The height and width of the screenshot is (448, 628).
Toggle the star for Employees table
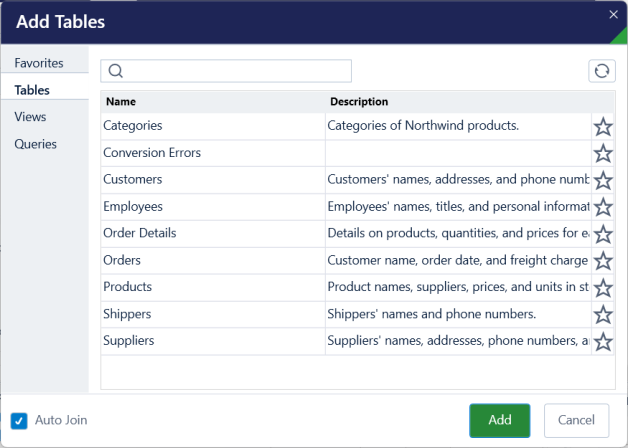click(603, 207)
